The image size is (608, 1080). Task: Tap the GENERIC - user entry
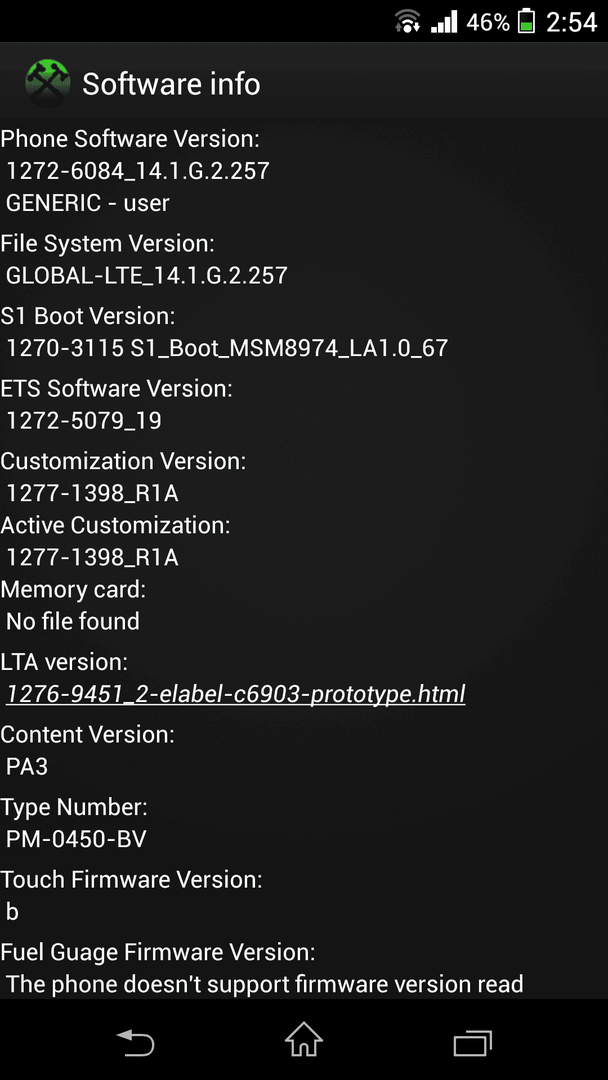pyautogui.click(x=87, y=203)
